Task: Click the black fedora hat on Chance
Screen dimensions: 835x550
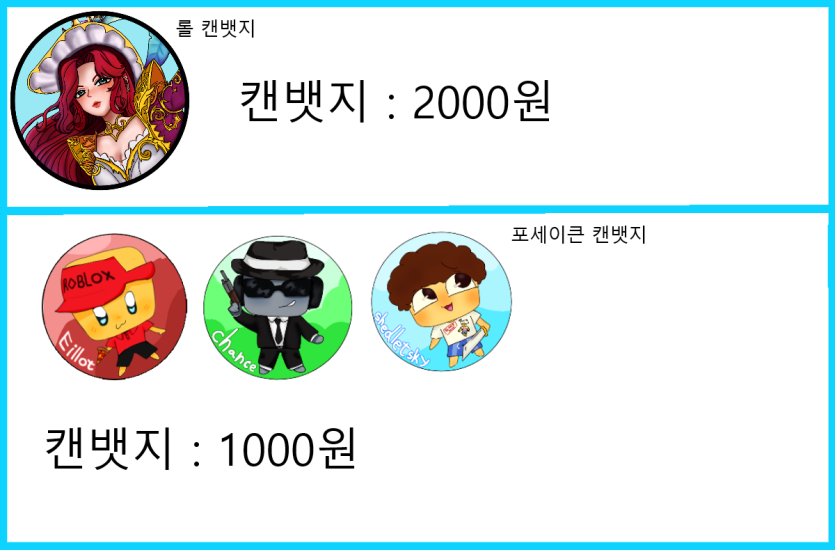Action: point(278,259)
